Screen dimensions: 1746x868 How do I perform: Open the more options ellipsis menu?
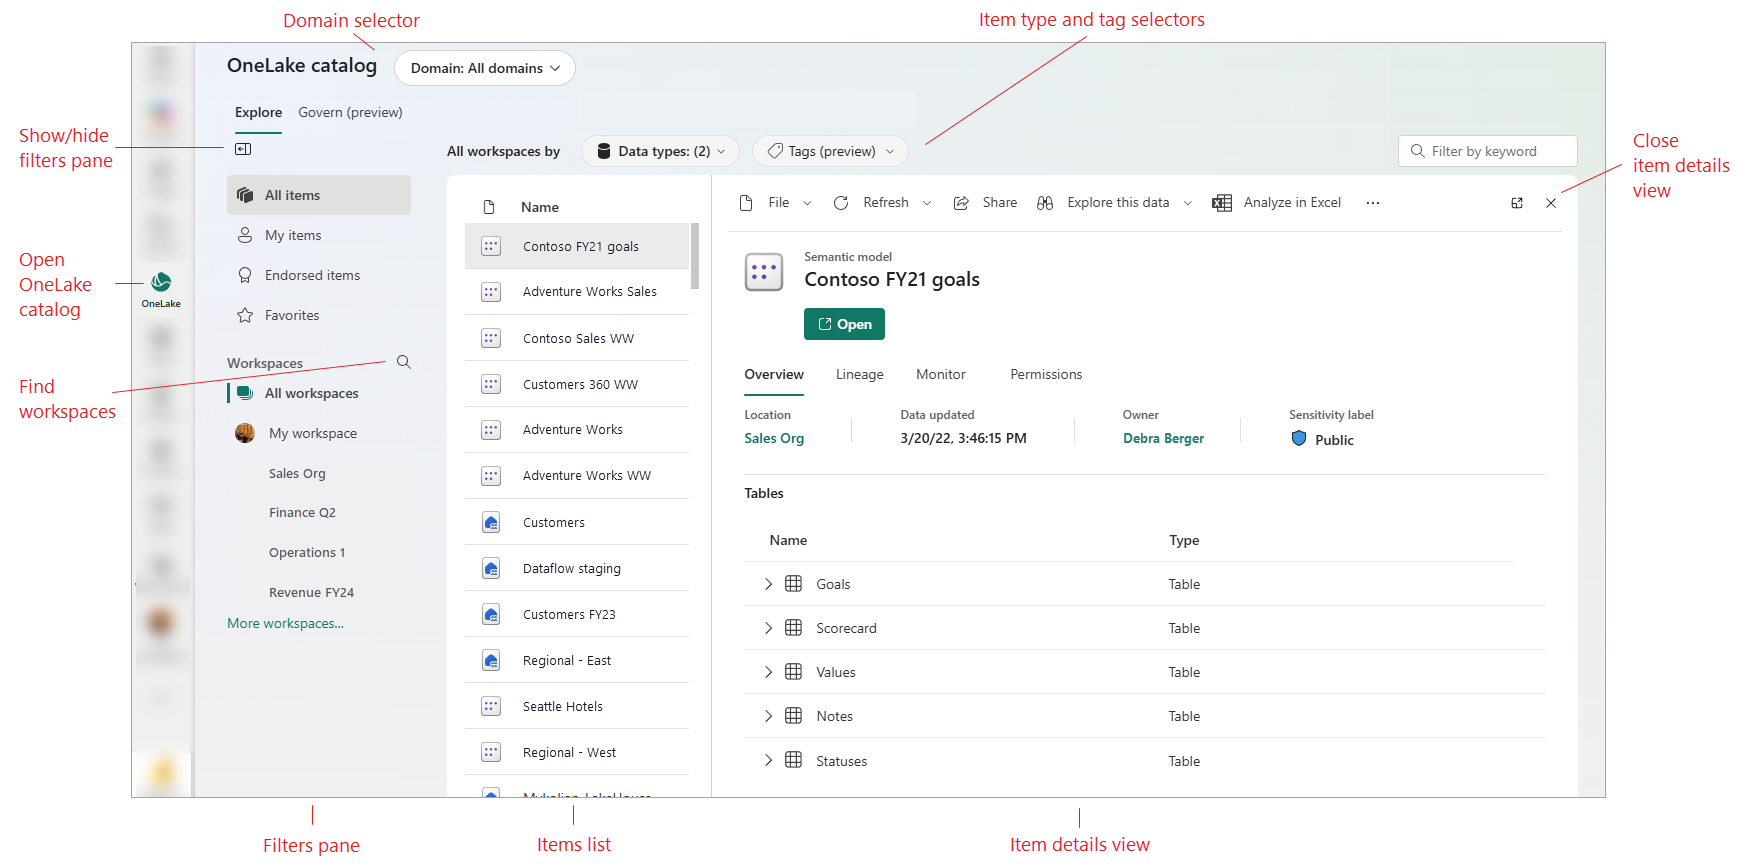point(1373,203)
